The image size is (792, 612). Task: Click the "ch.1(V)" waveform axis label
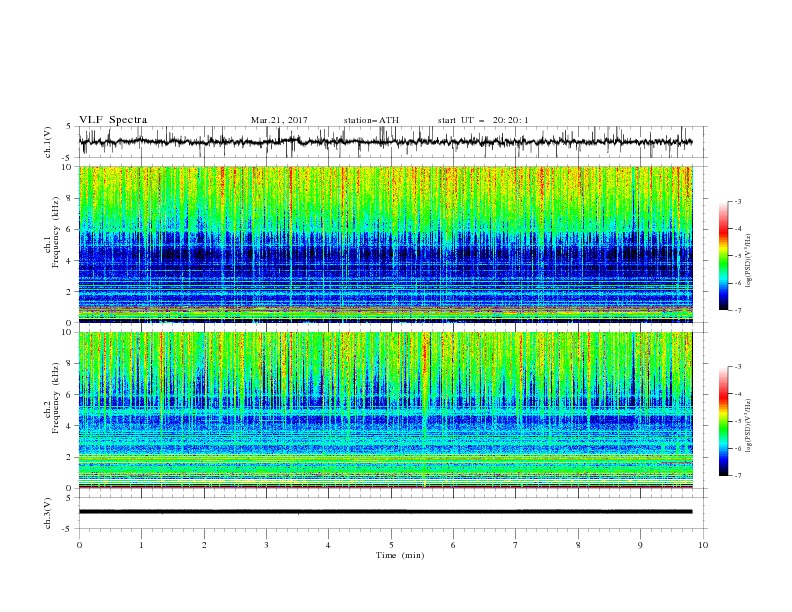[48, 142]
